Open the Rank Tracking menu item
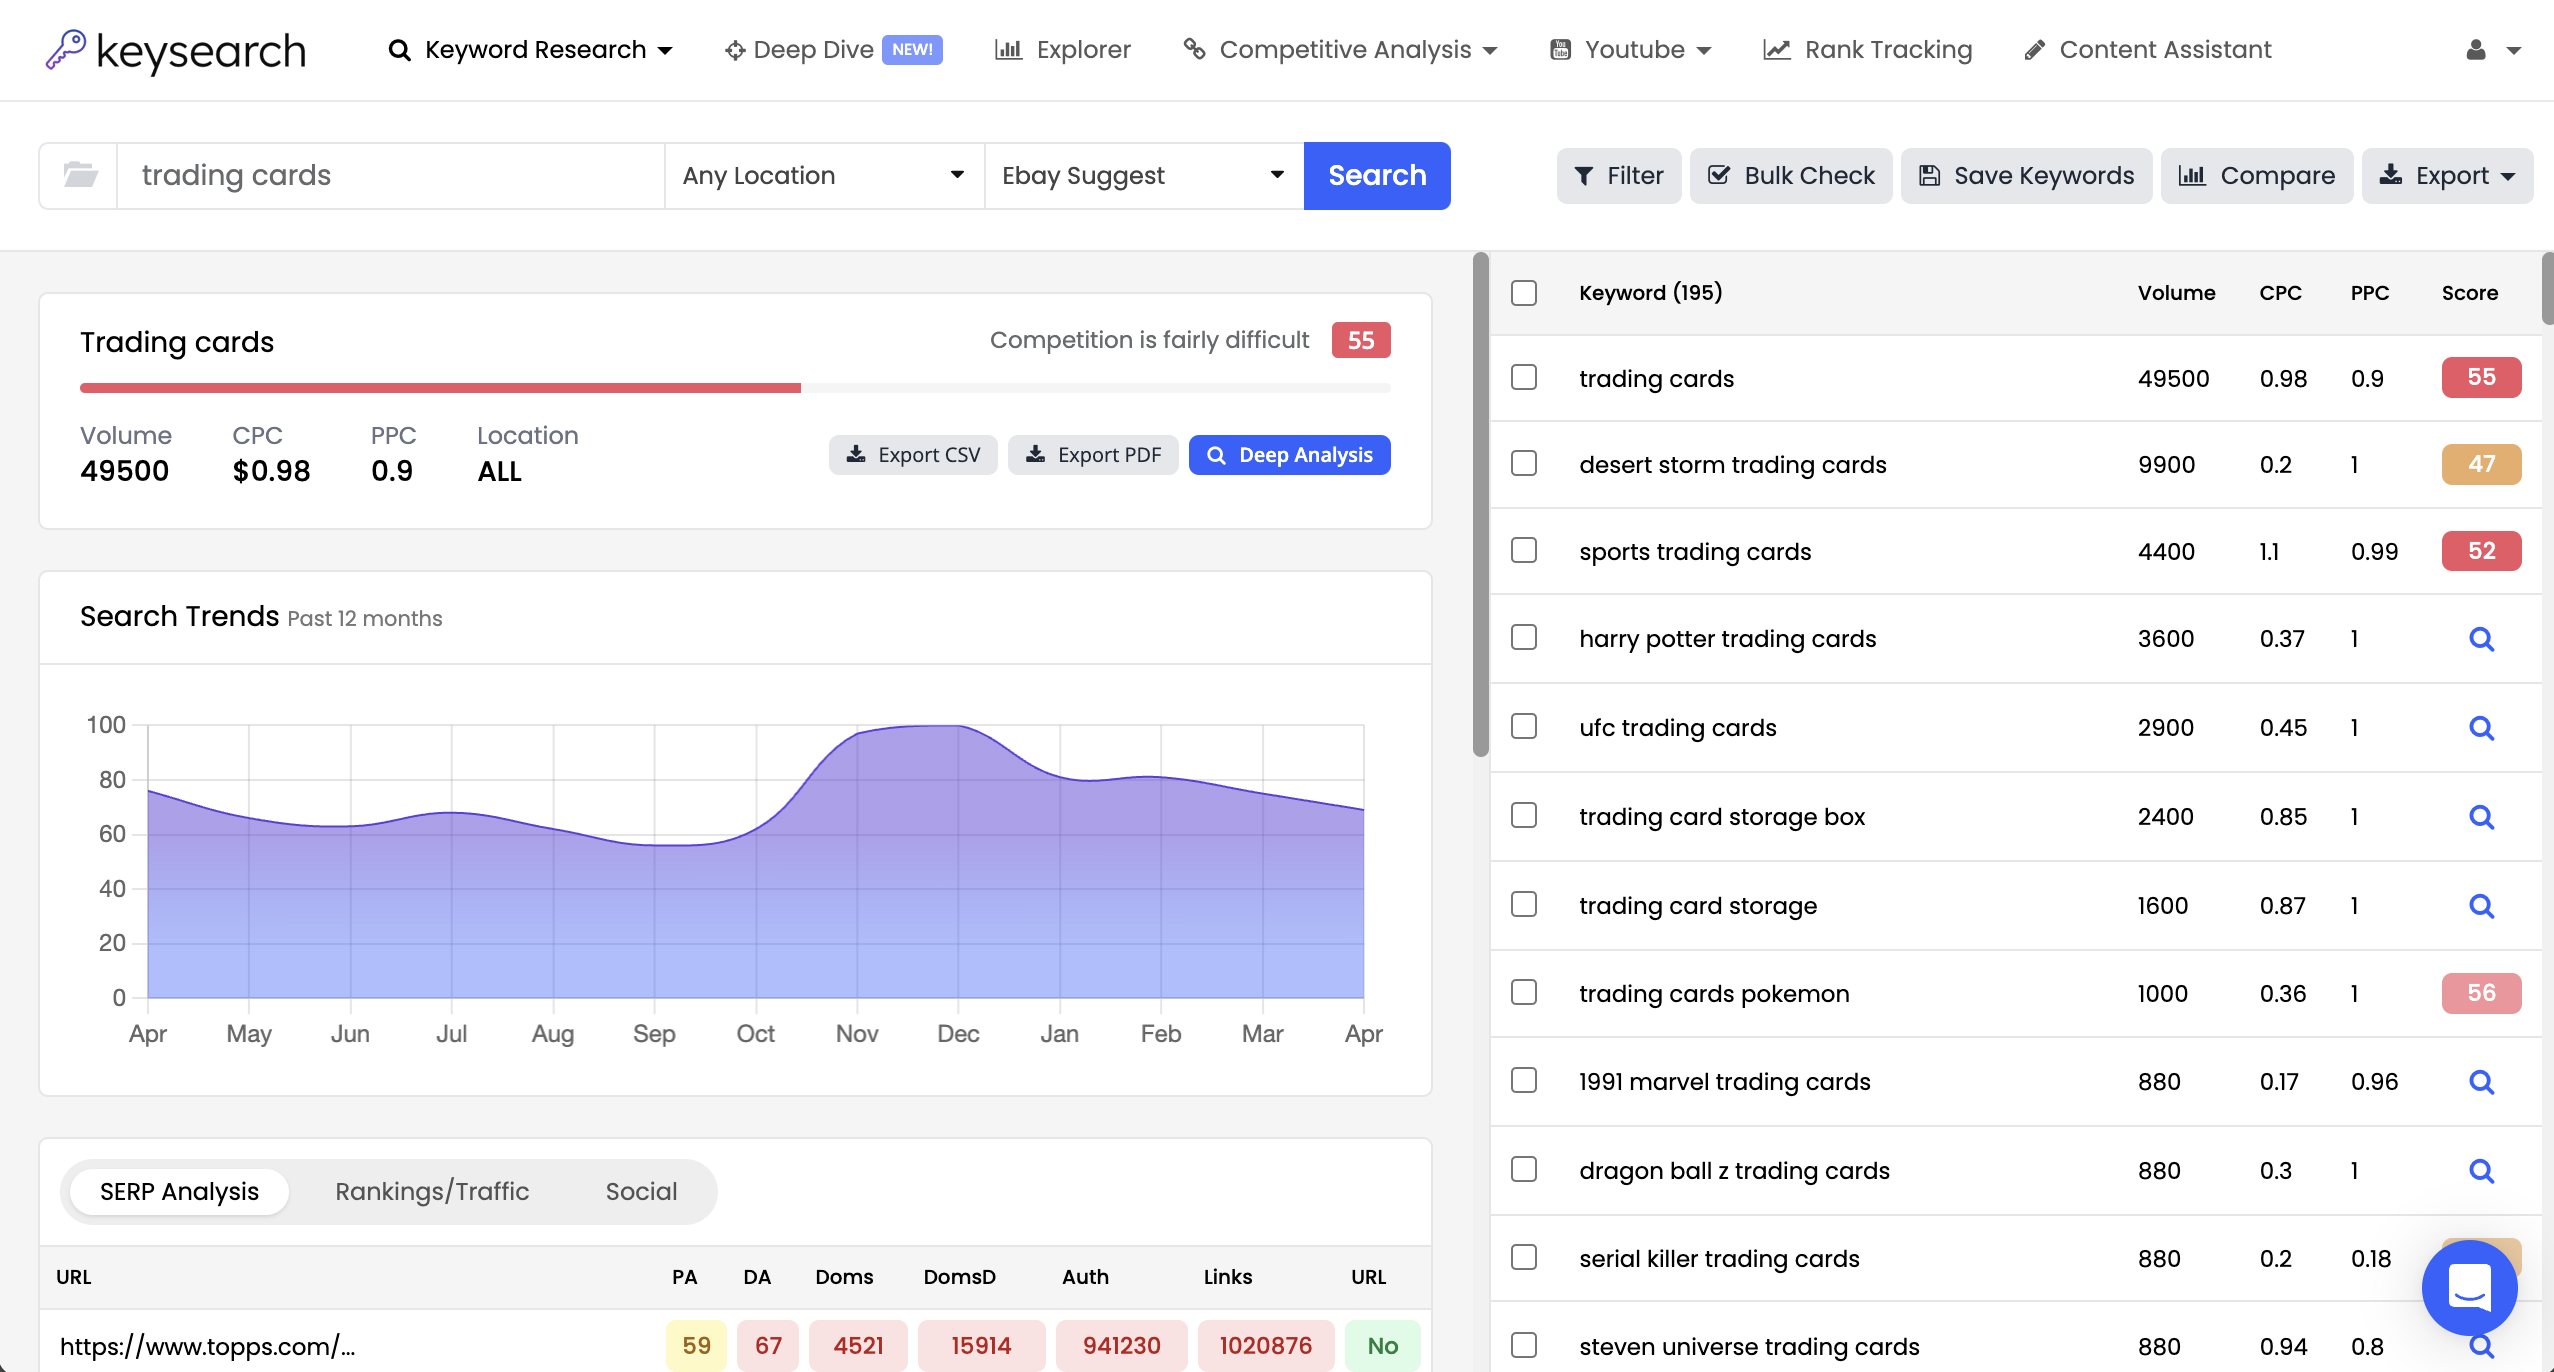The image size is (2554, 1372). pyautogui.click(x=1867, y=49)
